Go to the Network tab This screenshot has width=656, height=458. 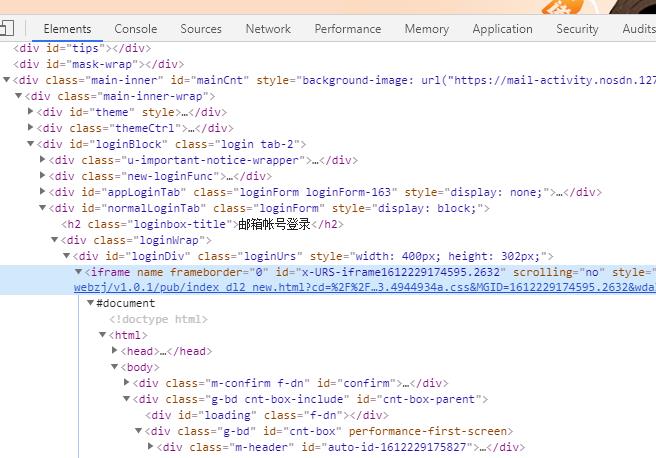pos(268,29)
